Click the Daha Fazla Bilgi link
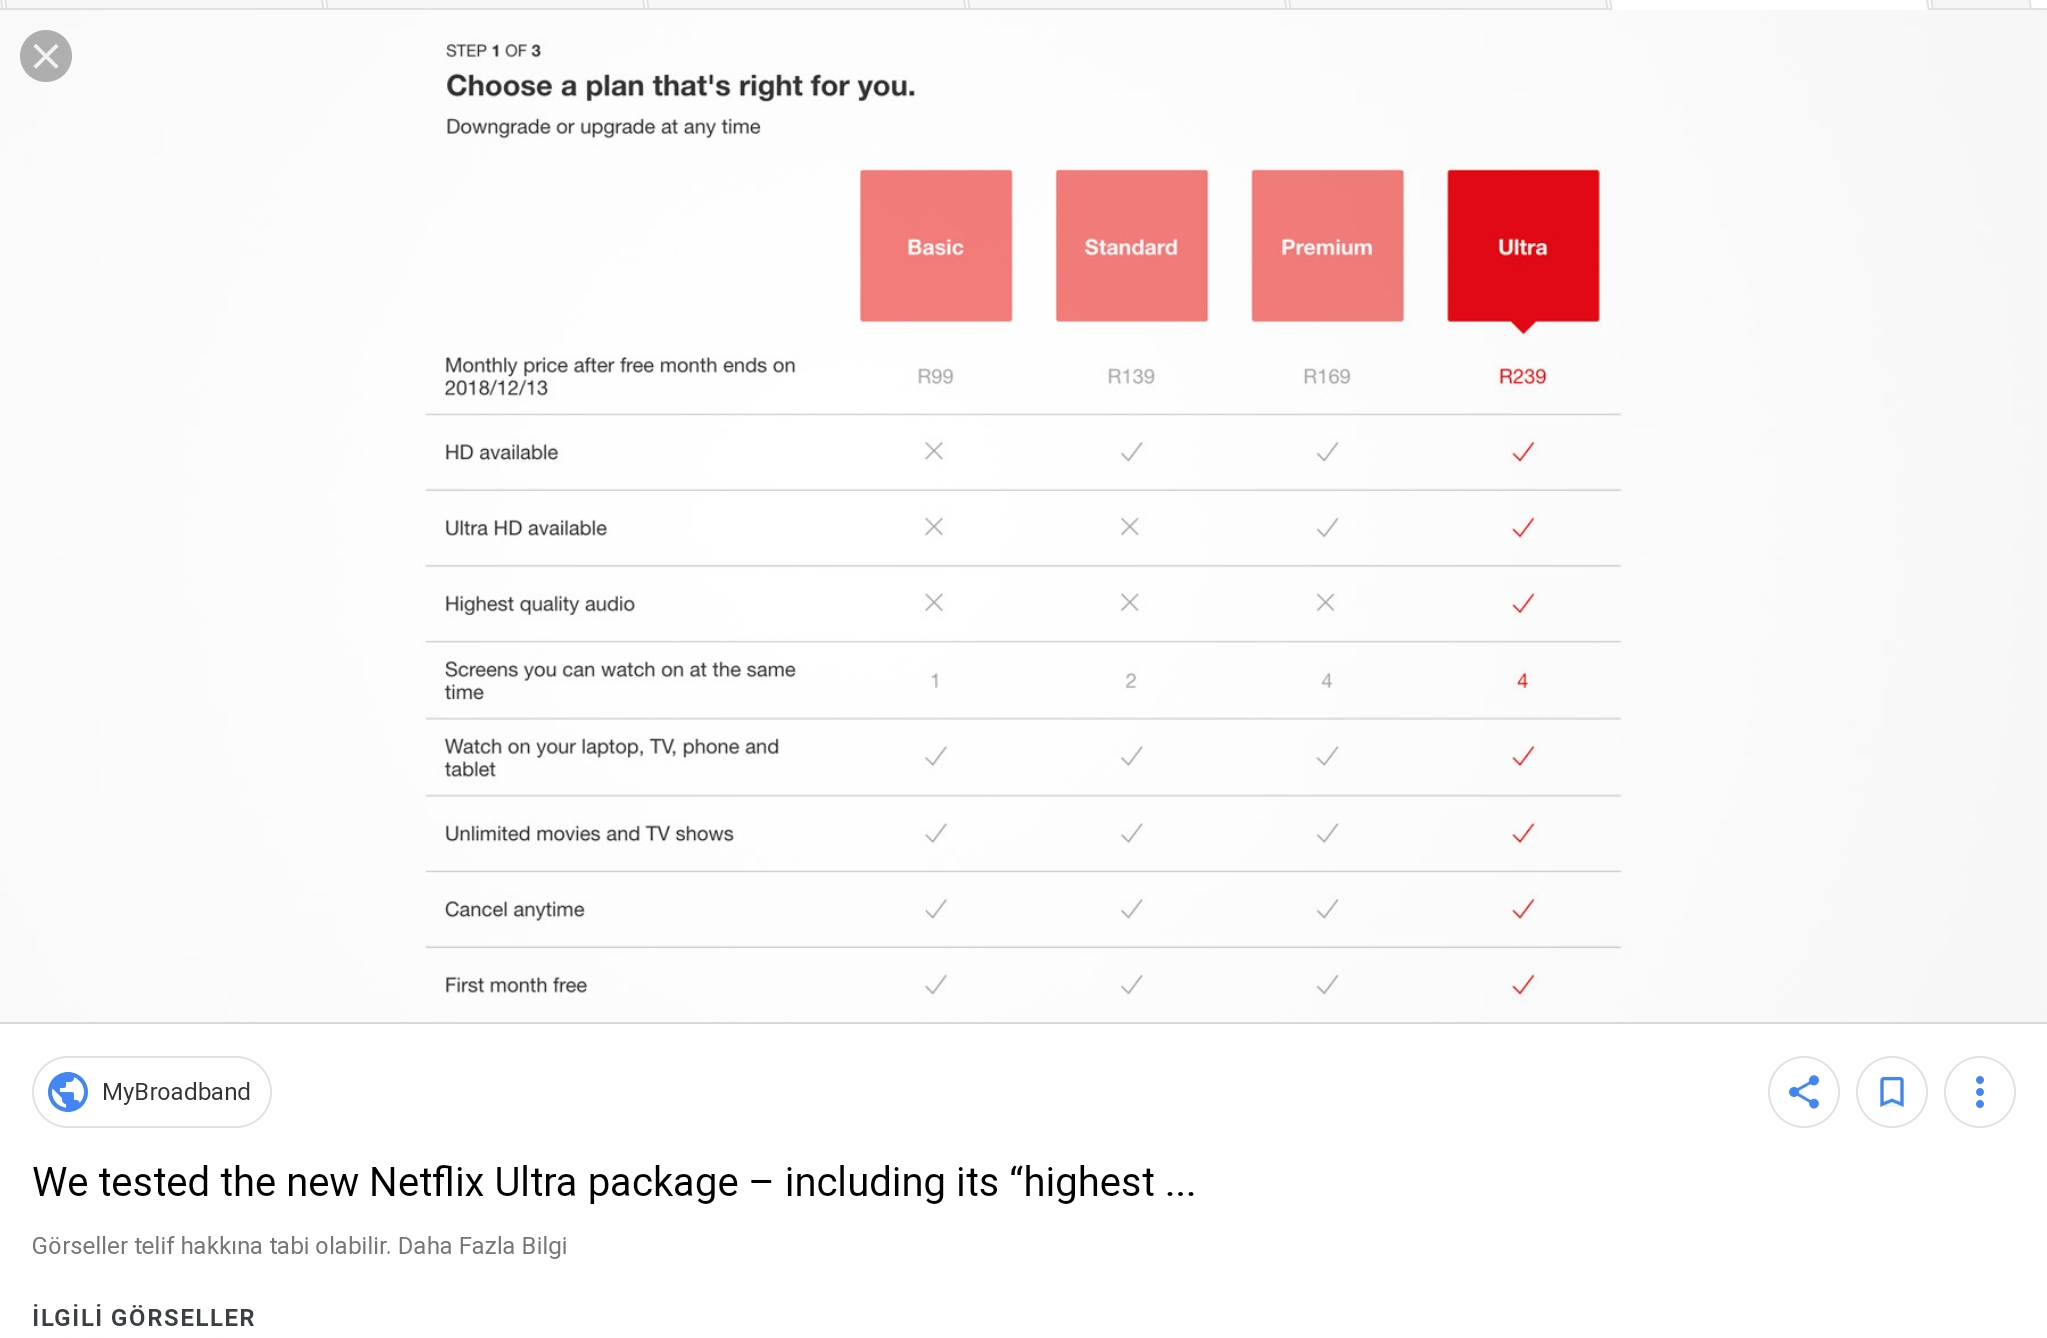The image size is (2047, 1338). point(482,1246)
